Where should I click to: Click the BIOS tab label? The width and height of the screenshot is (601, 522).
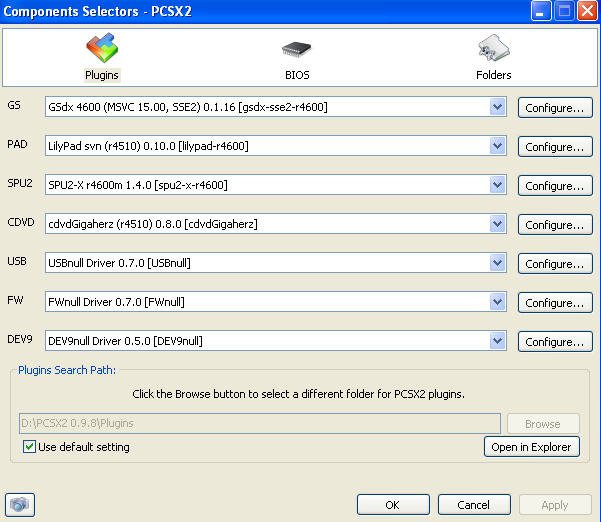297,75
